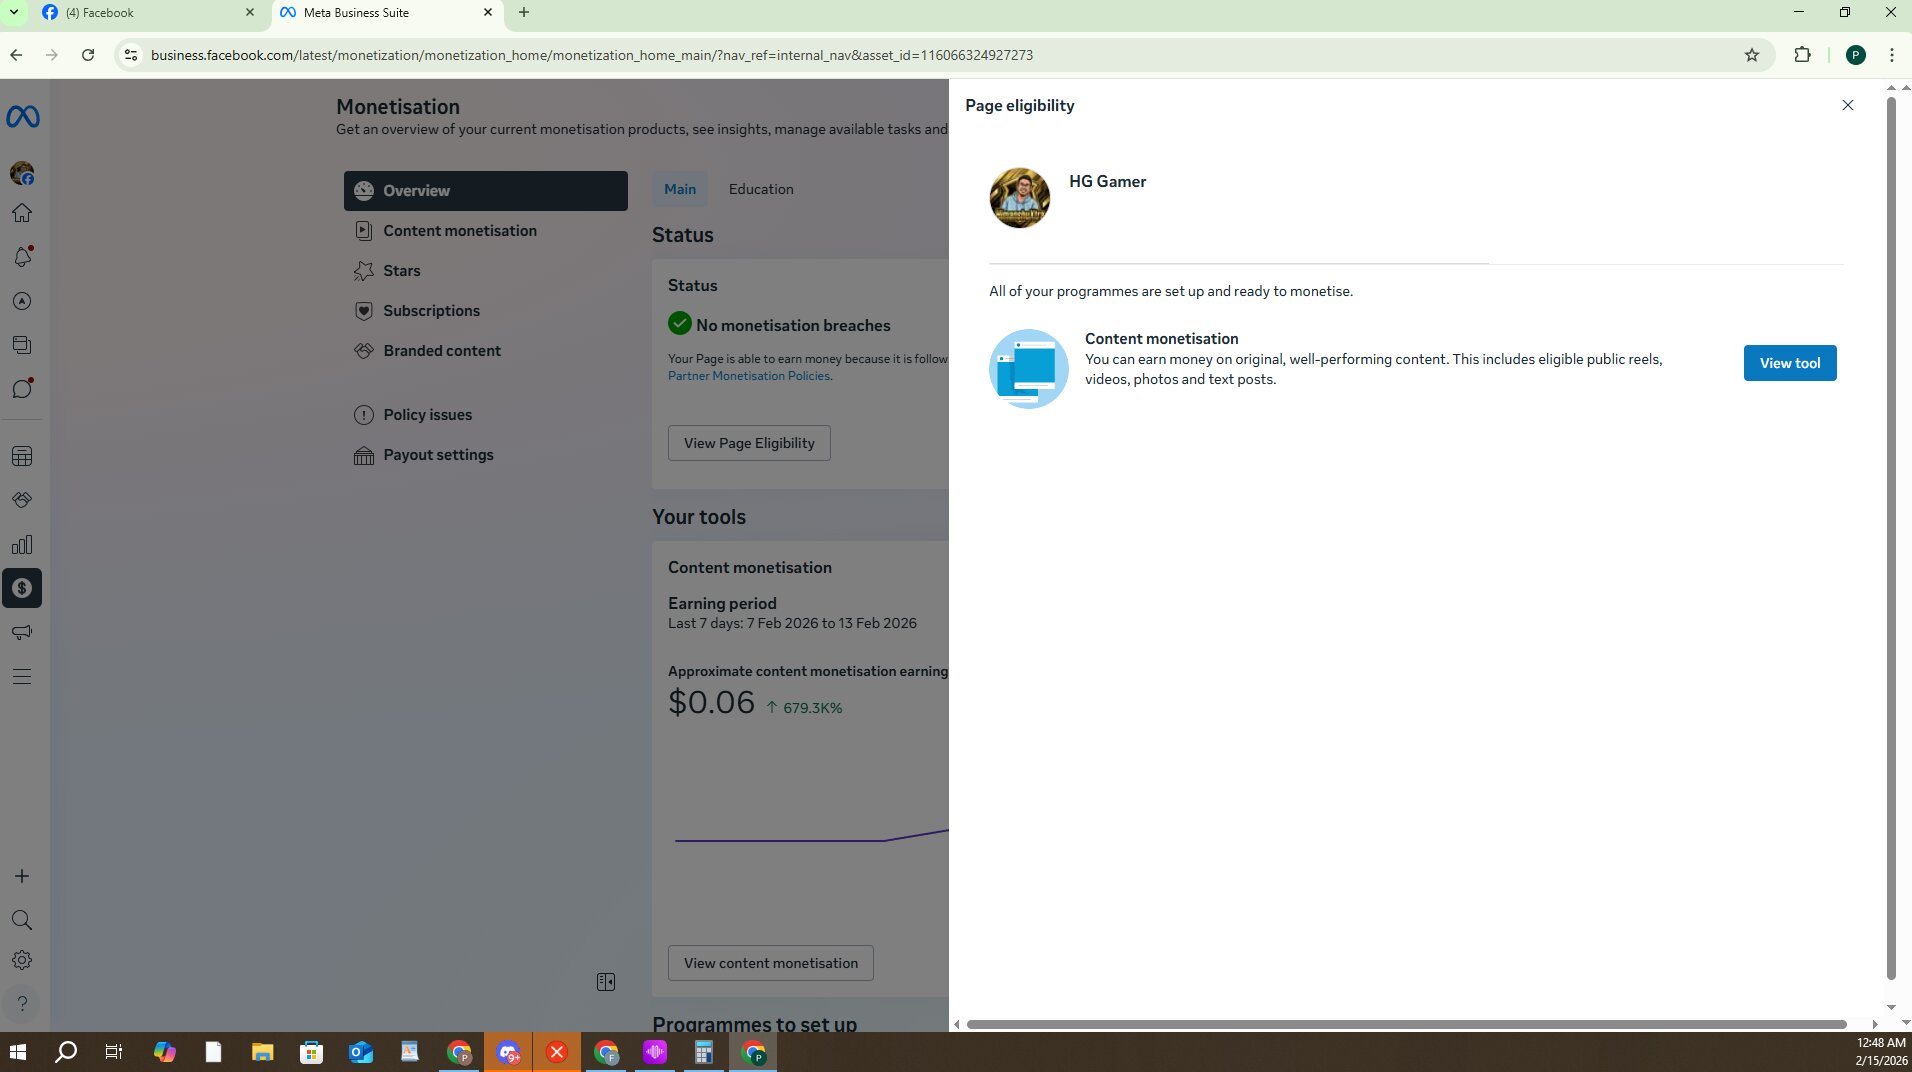Viewport: 1912px width, 1072px height.
Task: Select the Monetisation dollar icon
Action: click(22, 588)
